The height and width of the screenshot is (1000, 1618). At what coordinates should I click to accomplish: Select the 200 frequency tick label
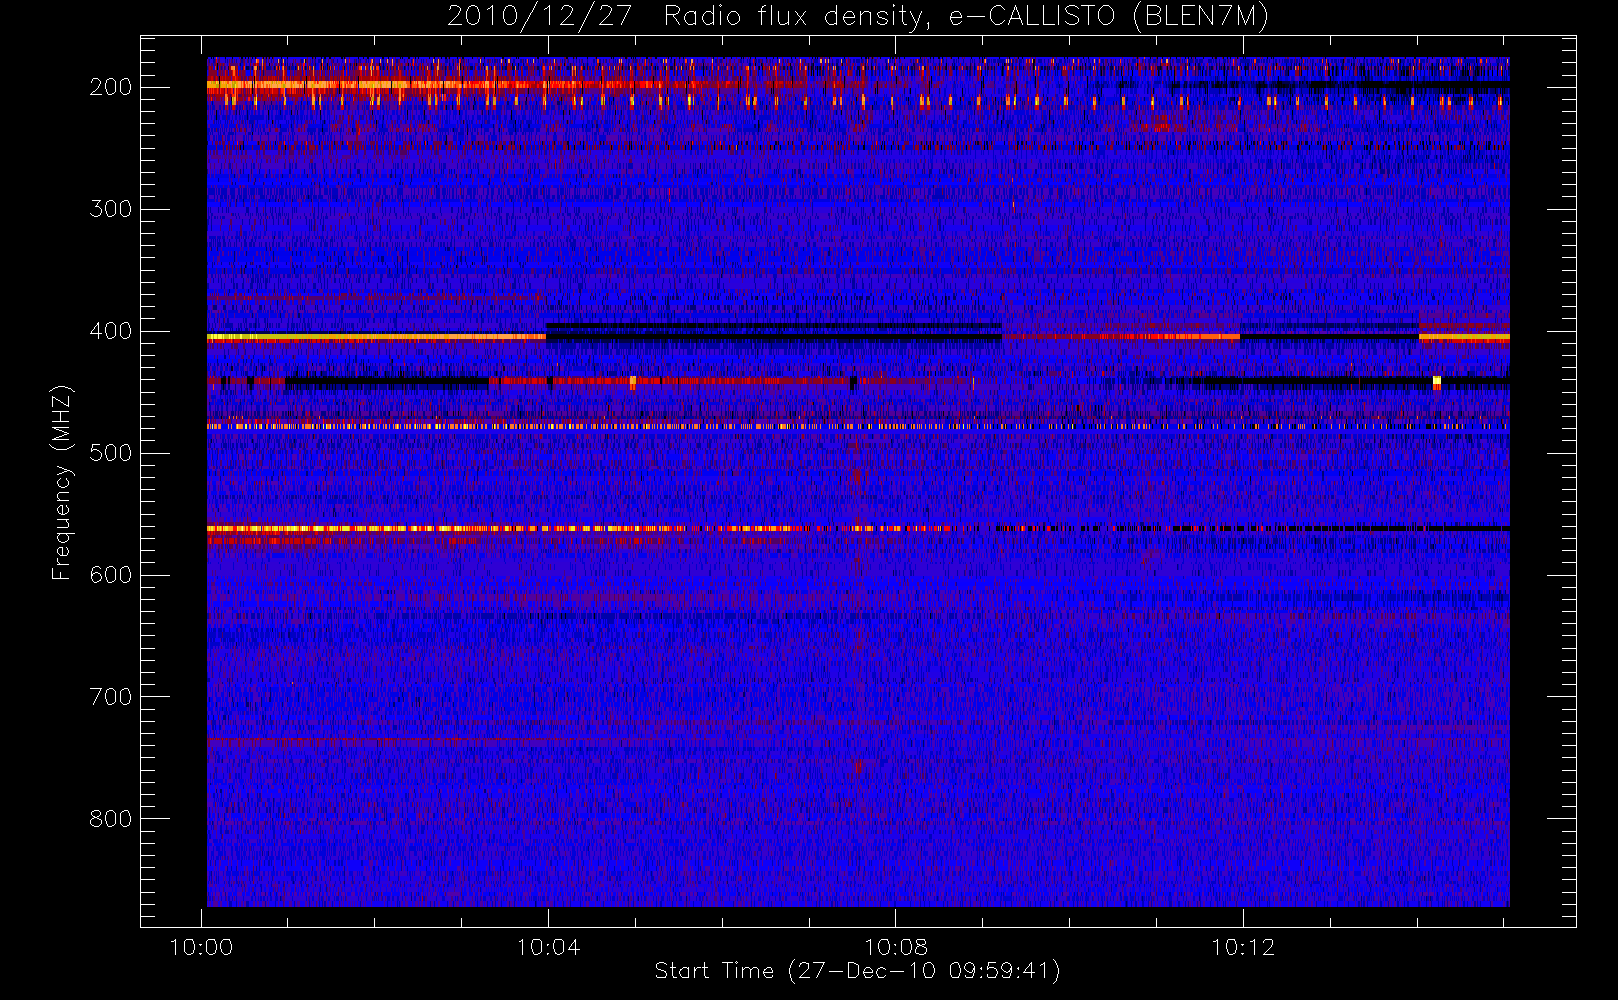[111, 87]
